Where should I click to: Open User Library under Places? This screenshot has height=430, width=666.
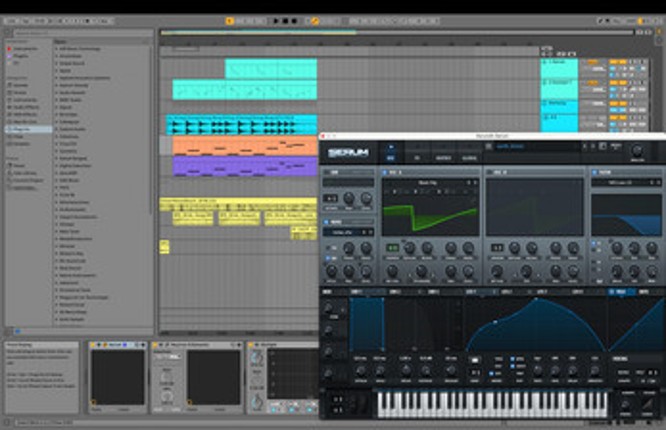25,173
